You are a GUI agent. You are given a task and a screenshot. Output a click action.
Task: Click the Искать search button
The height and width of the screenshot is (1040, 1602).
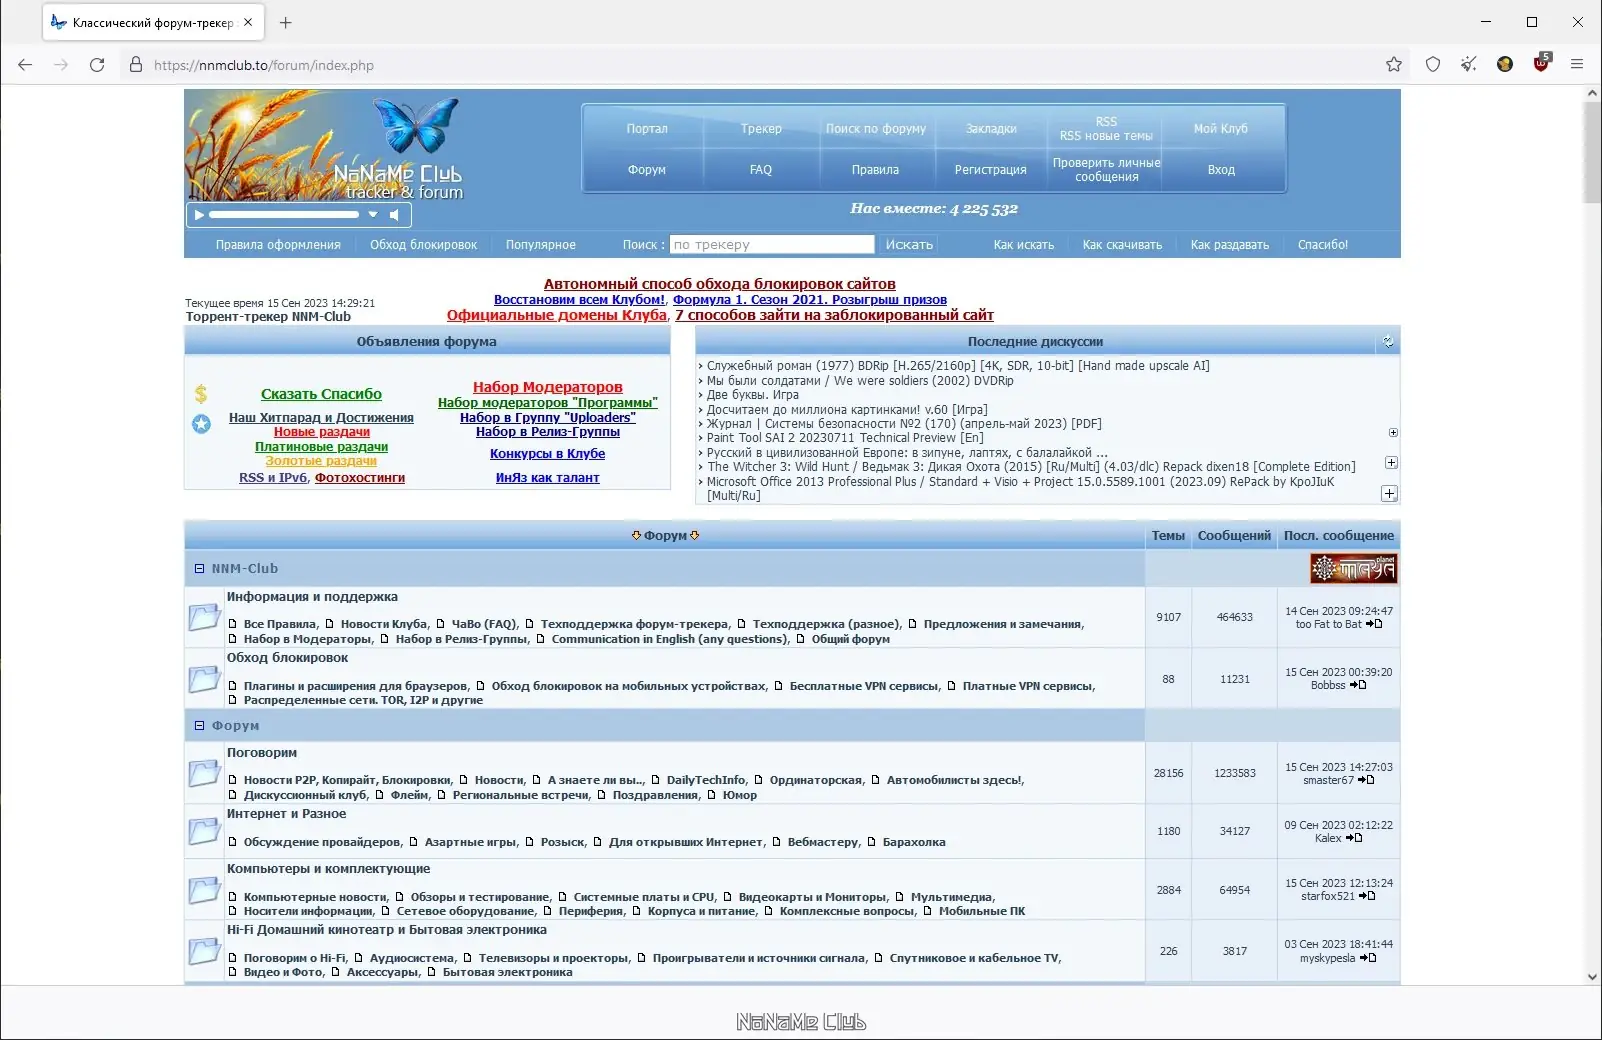[x=909, y=245]
